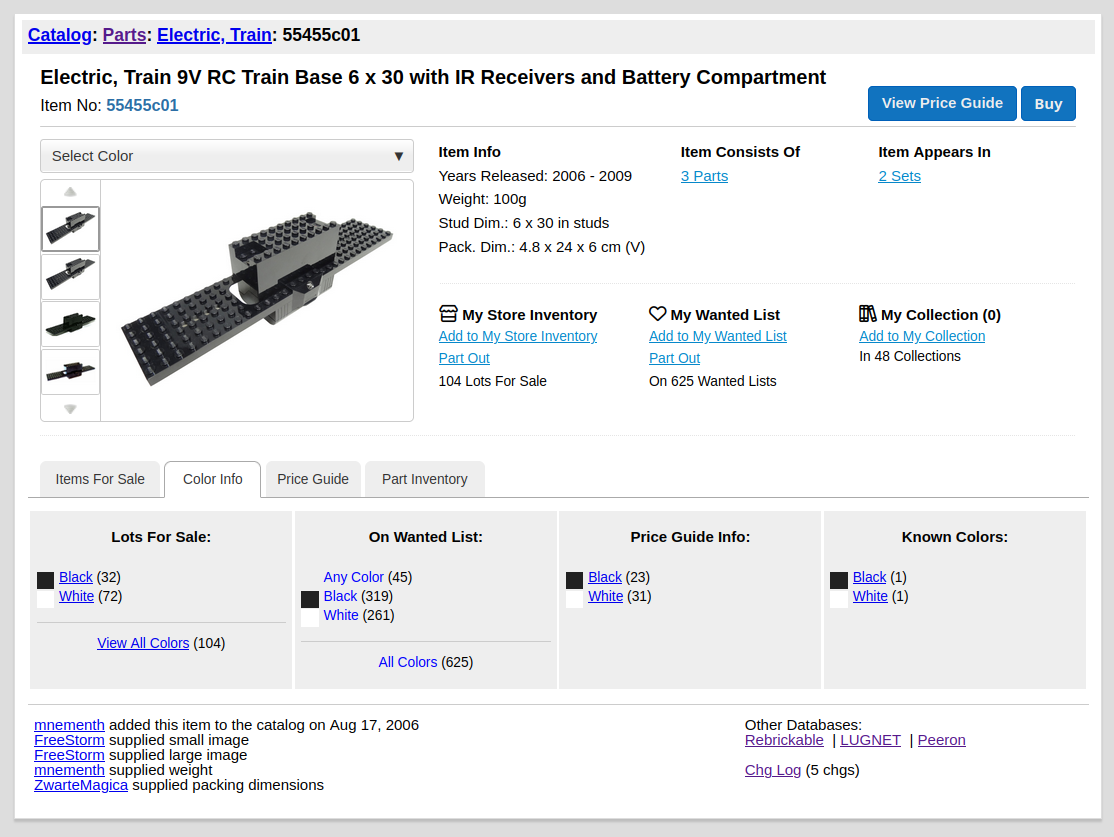Select the fourth train base thumbnail
Image resolution: width=1114 pixels, height=837 pixels.
tap(70, 372)
